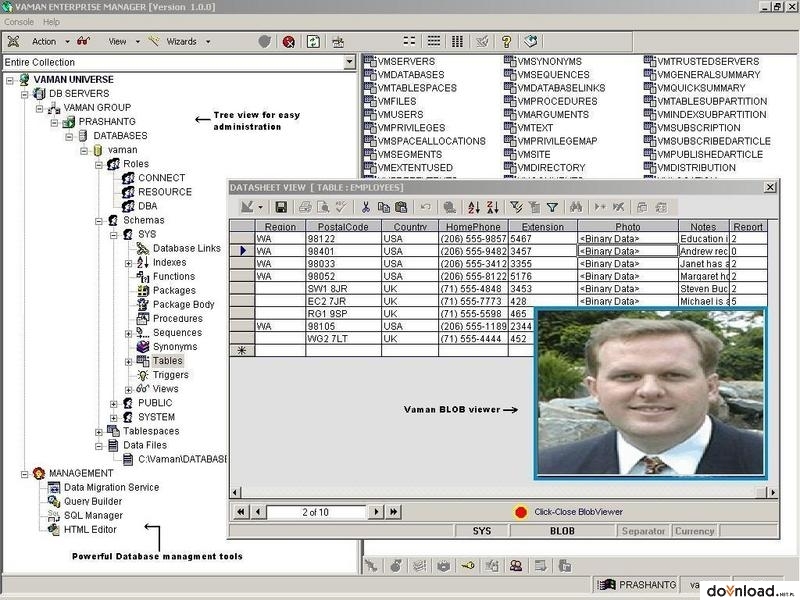800x600 pixels.
Task: Select the Separator status panel
Action: coord(643,531)
